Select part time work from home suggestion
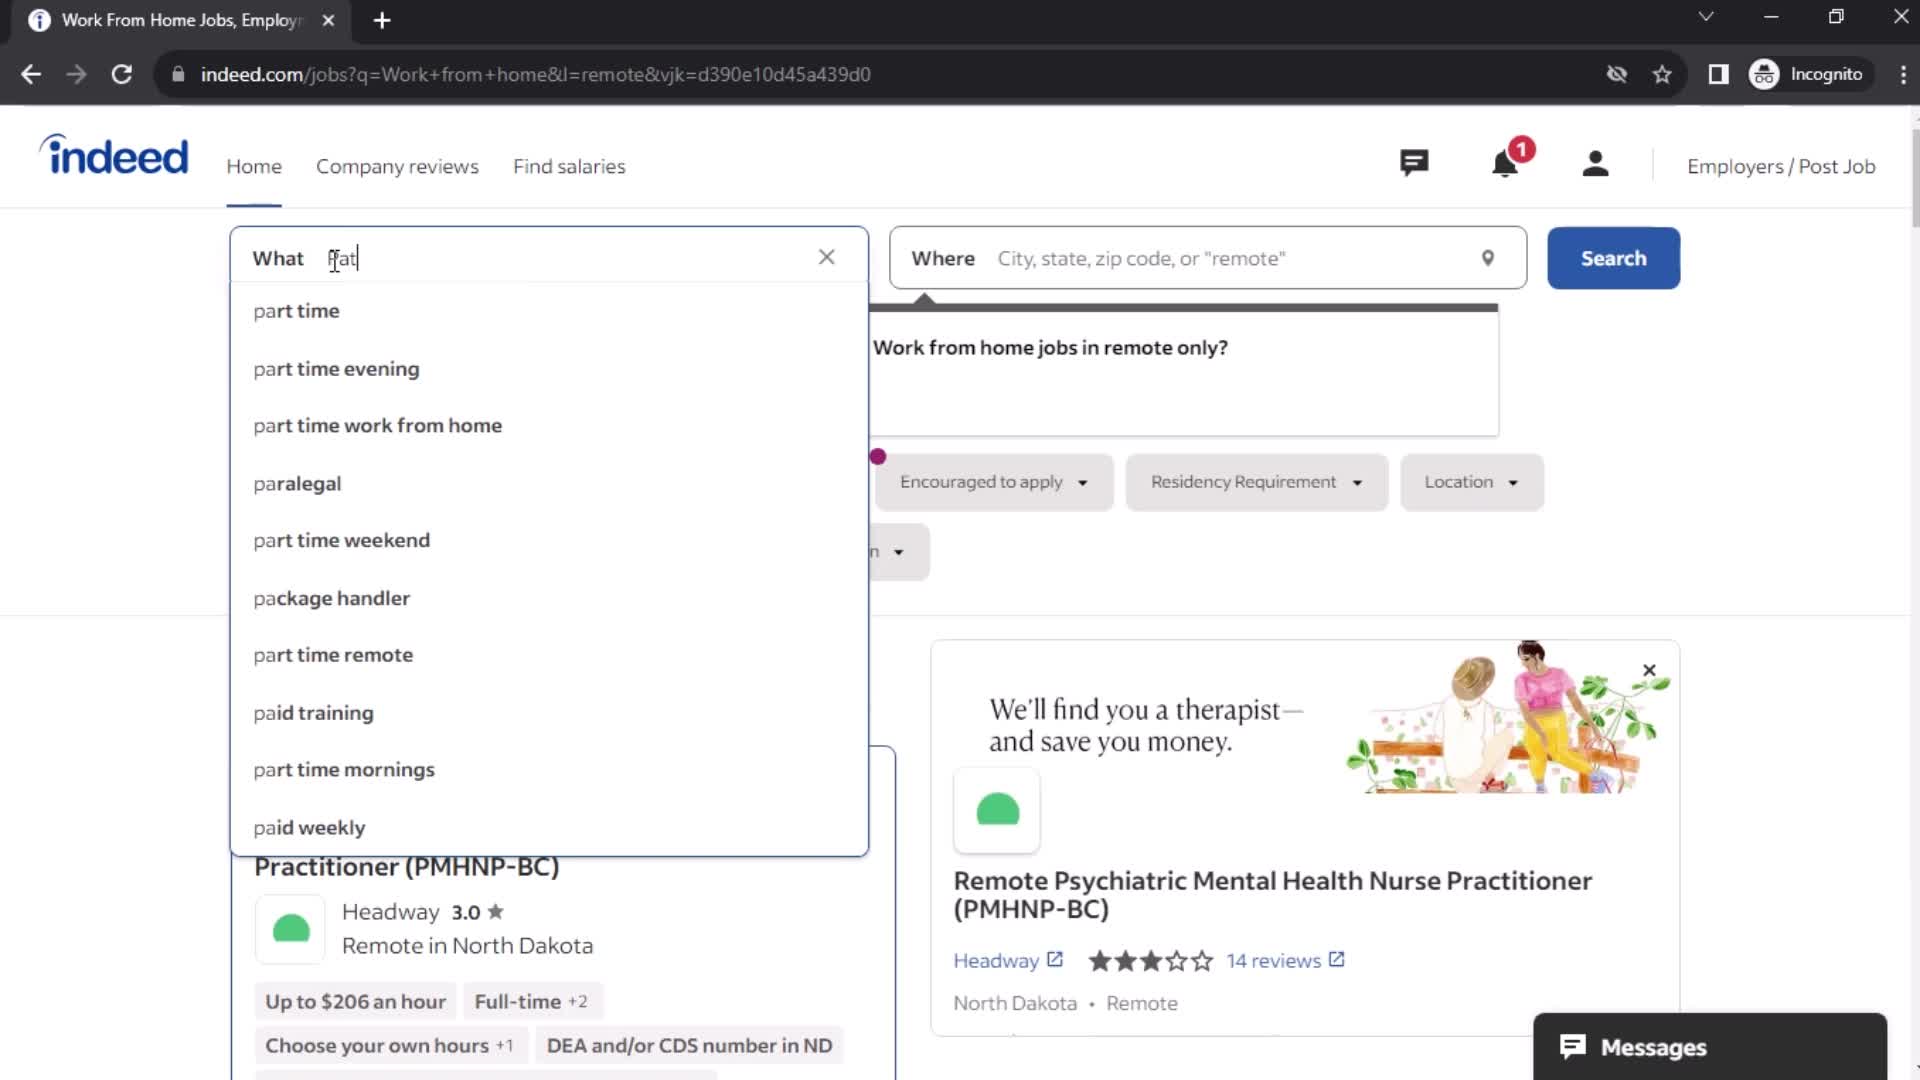This screenshot has width=1920, height=1080. [377, 425]
